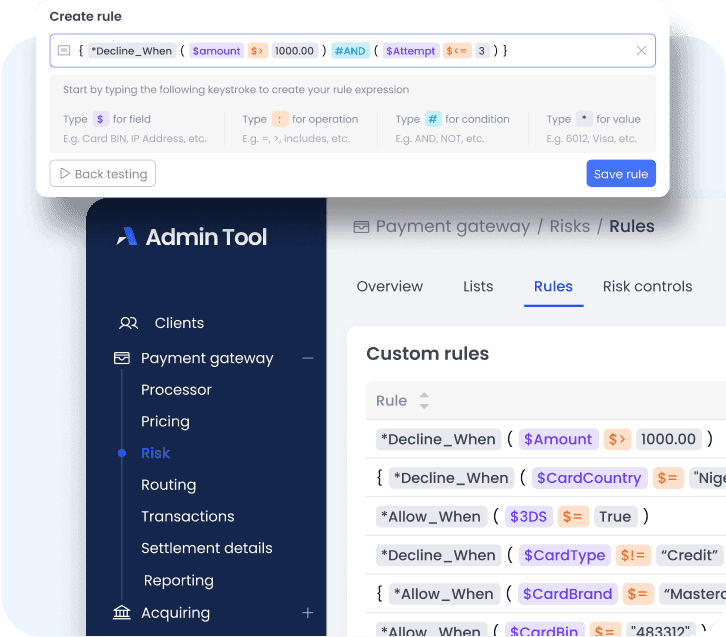This screenshot has height=637, width=726.
Task: Open Routing in the sidebar
Action: coord(169,485)
